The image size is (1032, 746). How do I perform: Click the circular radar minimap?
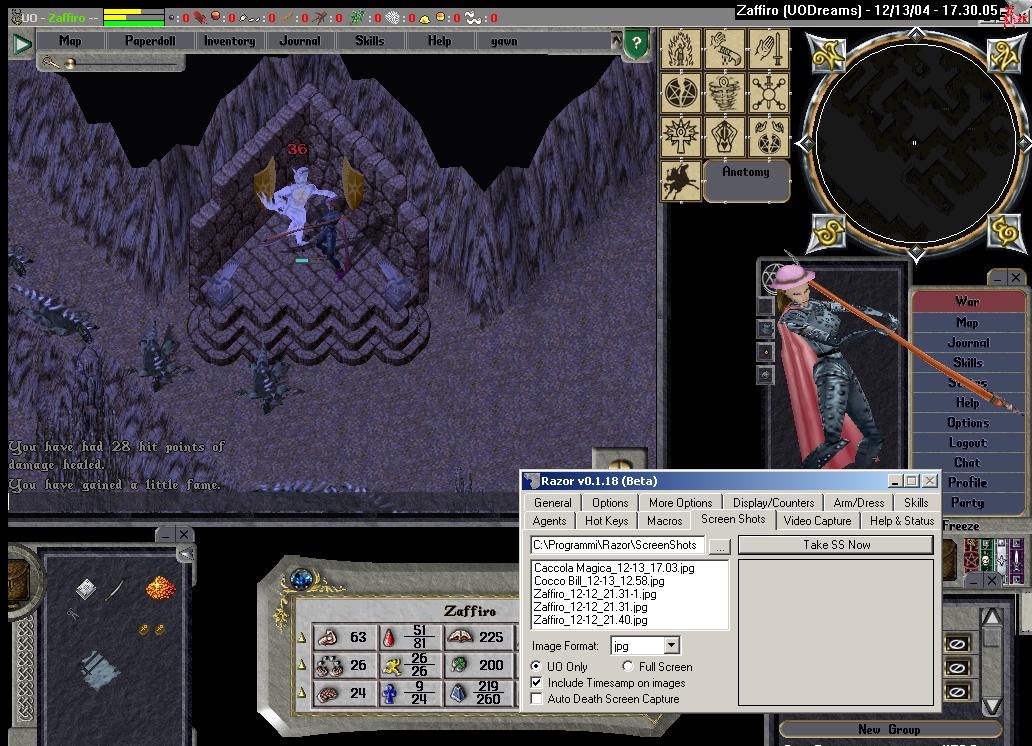click(915, 143)
